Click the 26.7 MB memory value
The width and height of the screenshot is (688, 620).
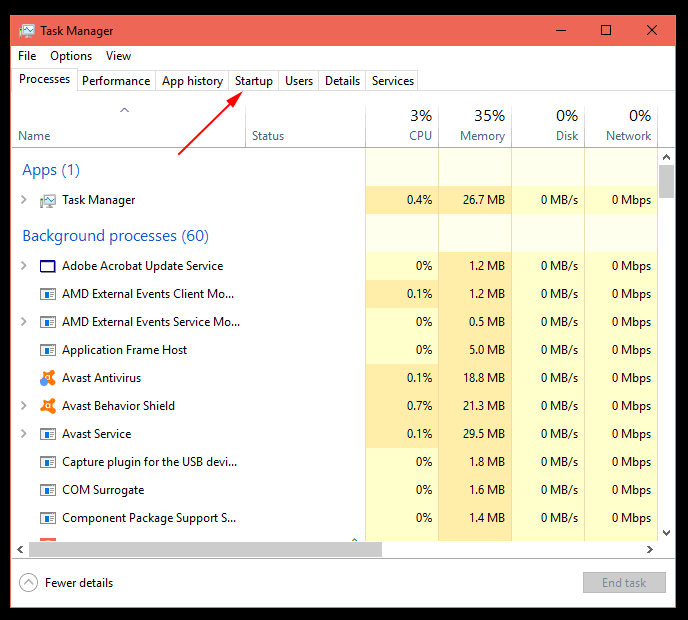tap(484, 200)
